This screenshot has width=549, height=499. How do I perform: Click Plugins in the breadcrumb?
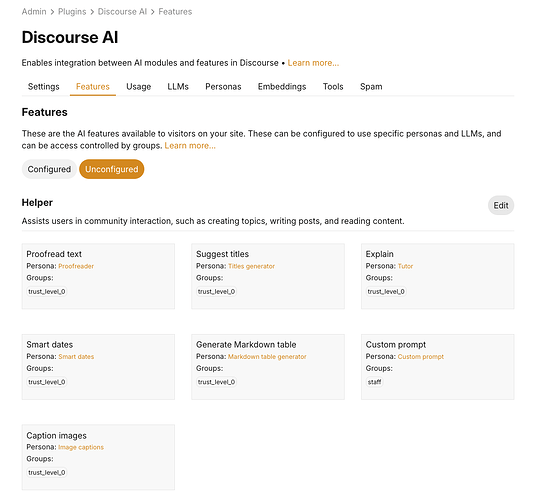click(72, 12)
